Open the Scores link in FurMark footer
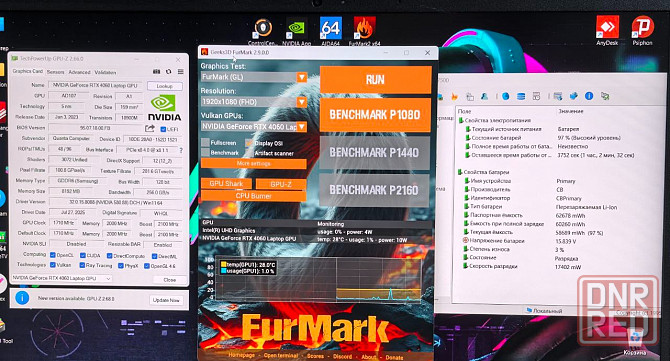The width and height of the screenshot is (670, 361). [x=315, y=356]
